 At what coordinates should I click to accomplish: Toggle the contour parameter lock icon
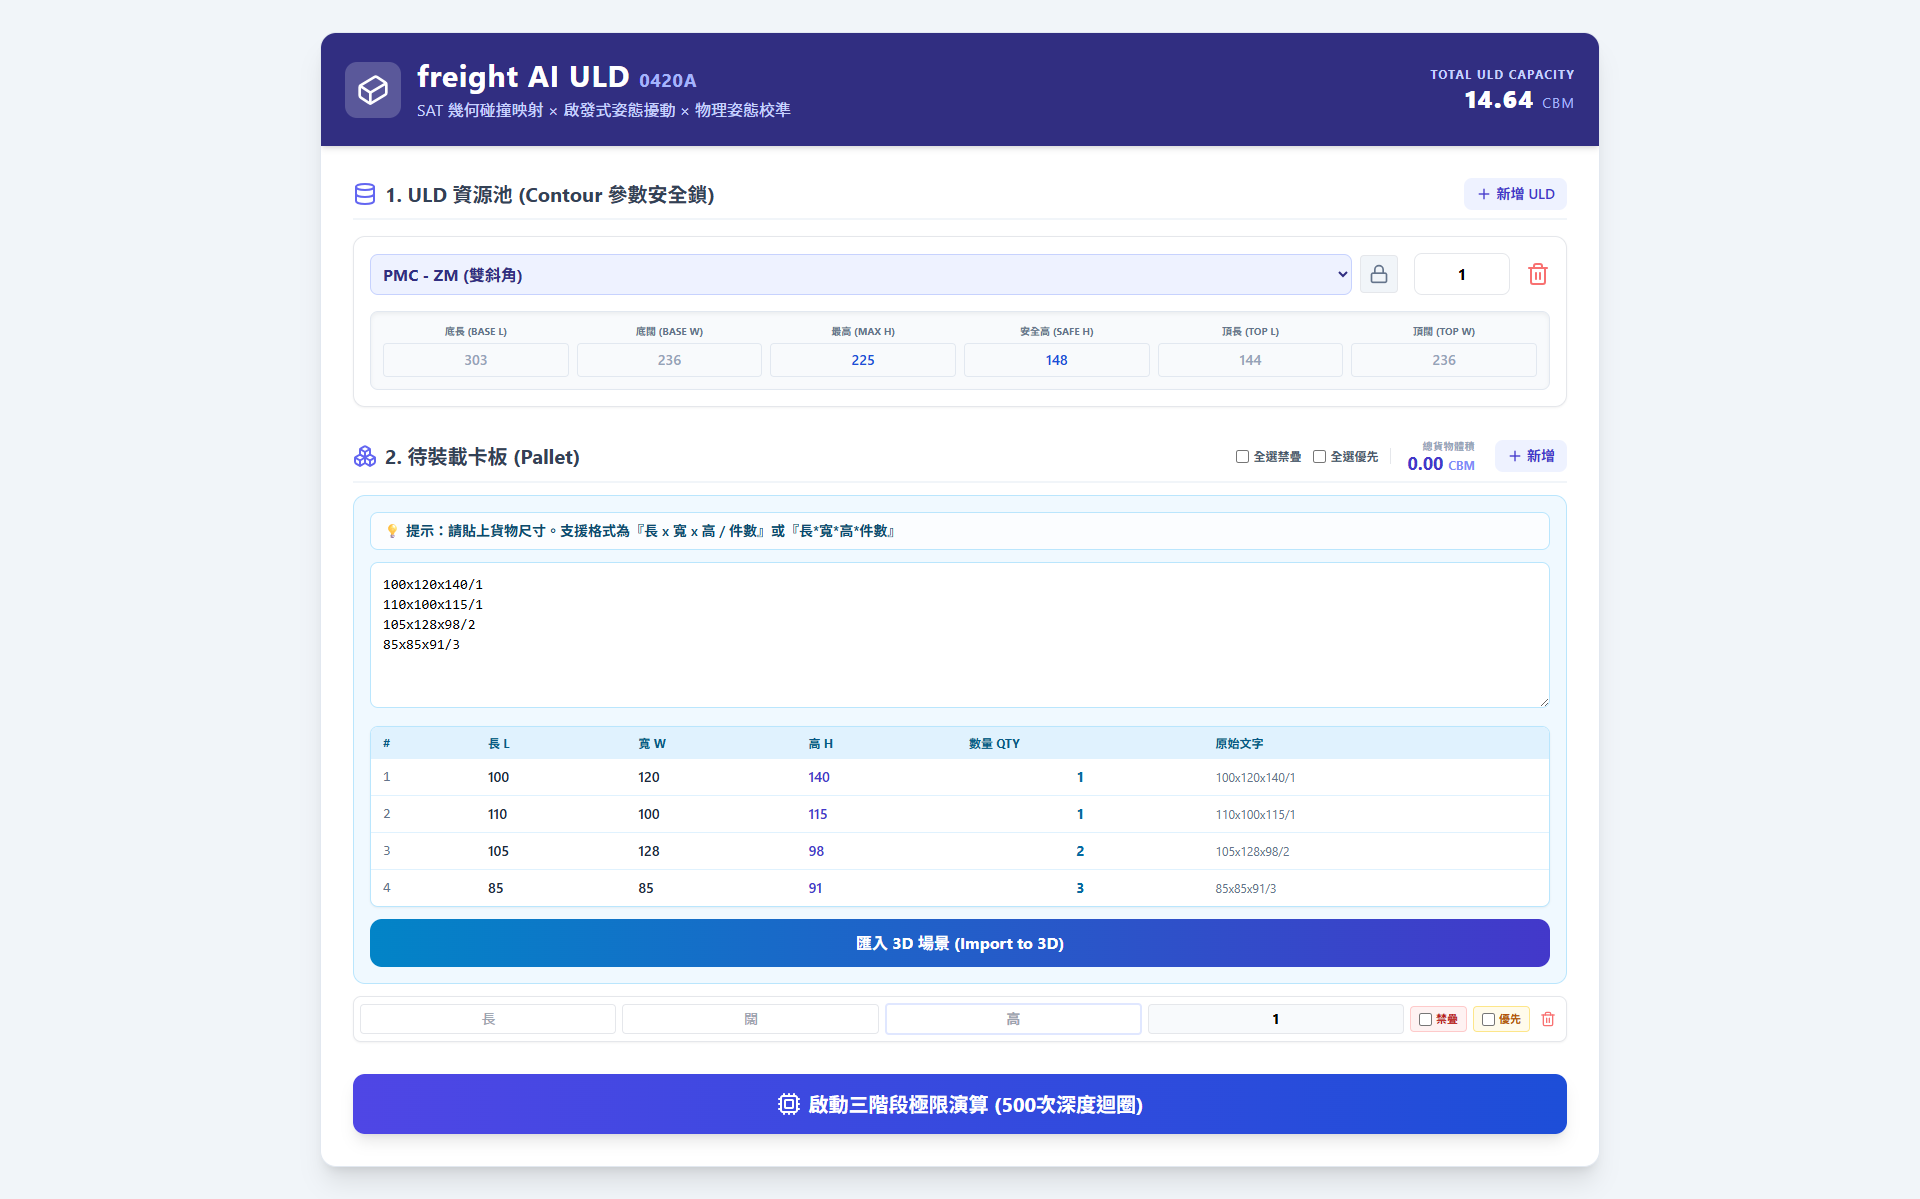pos(1378,274)
